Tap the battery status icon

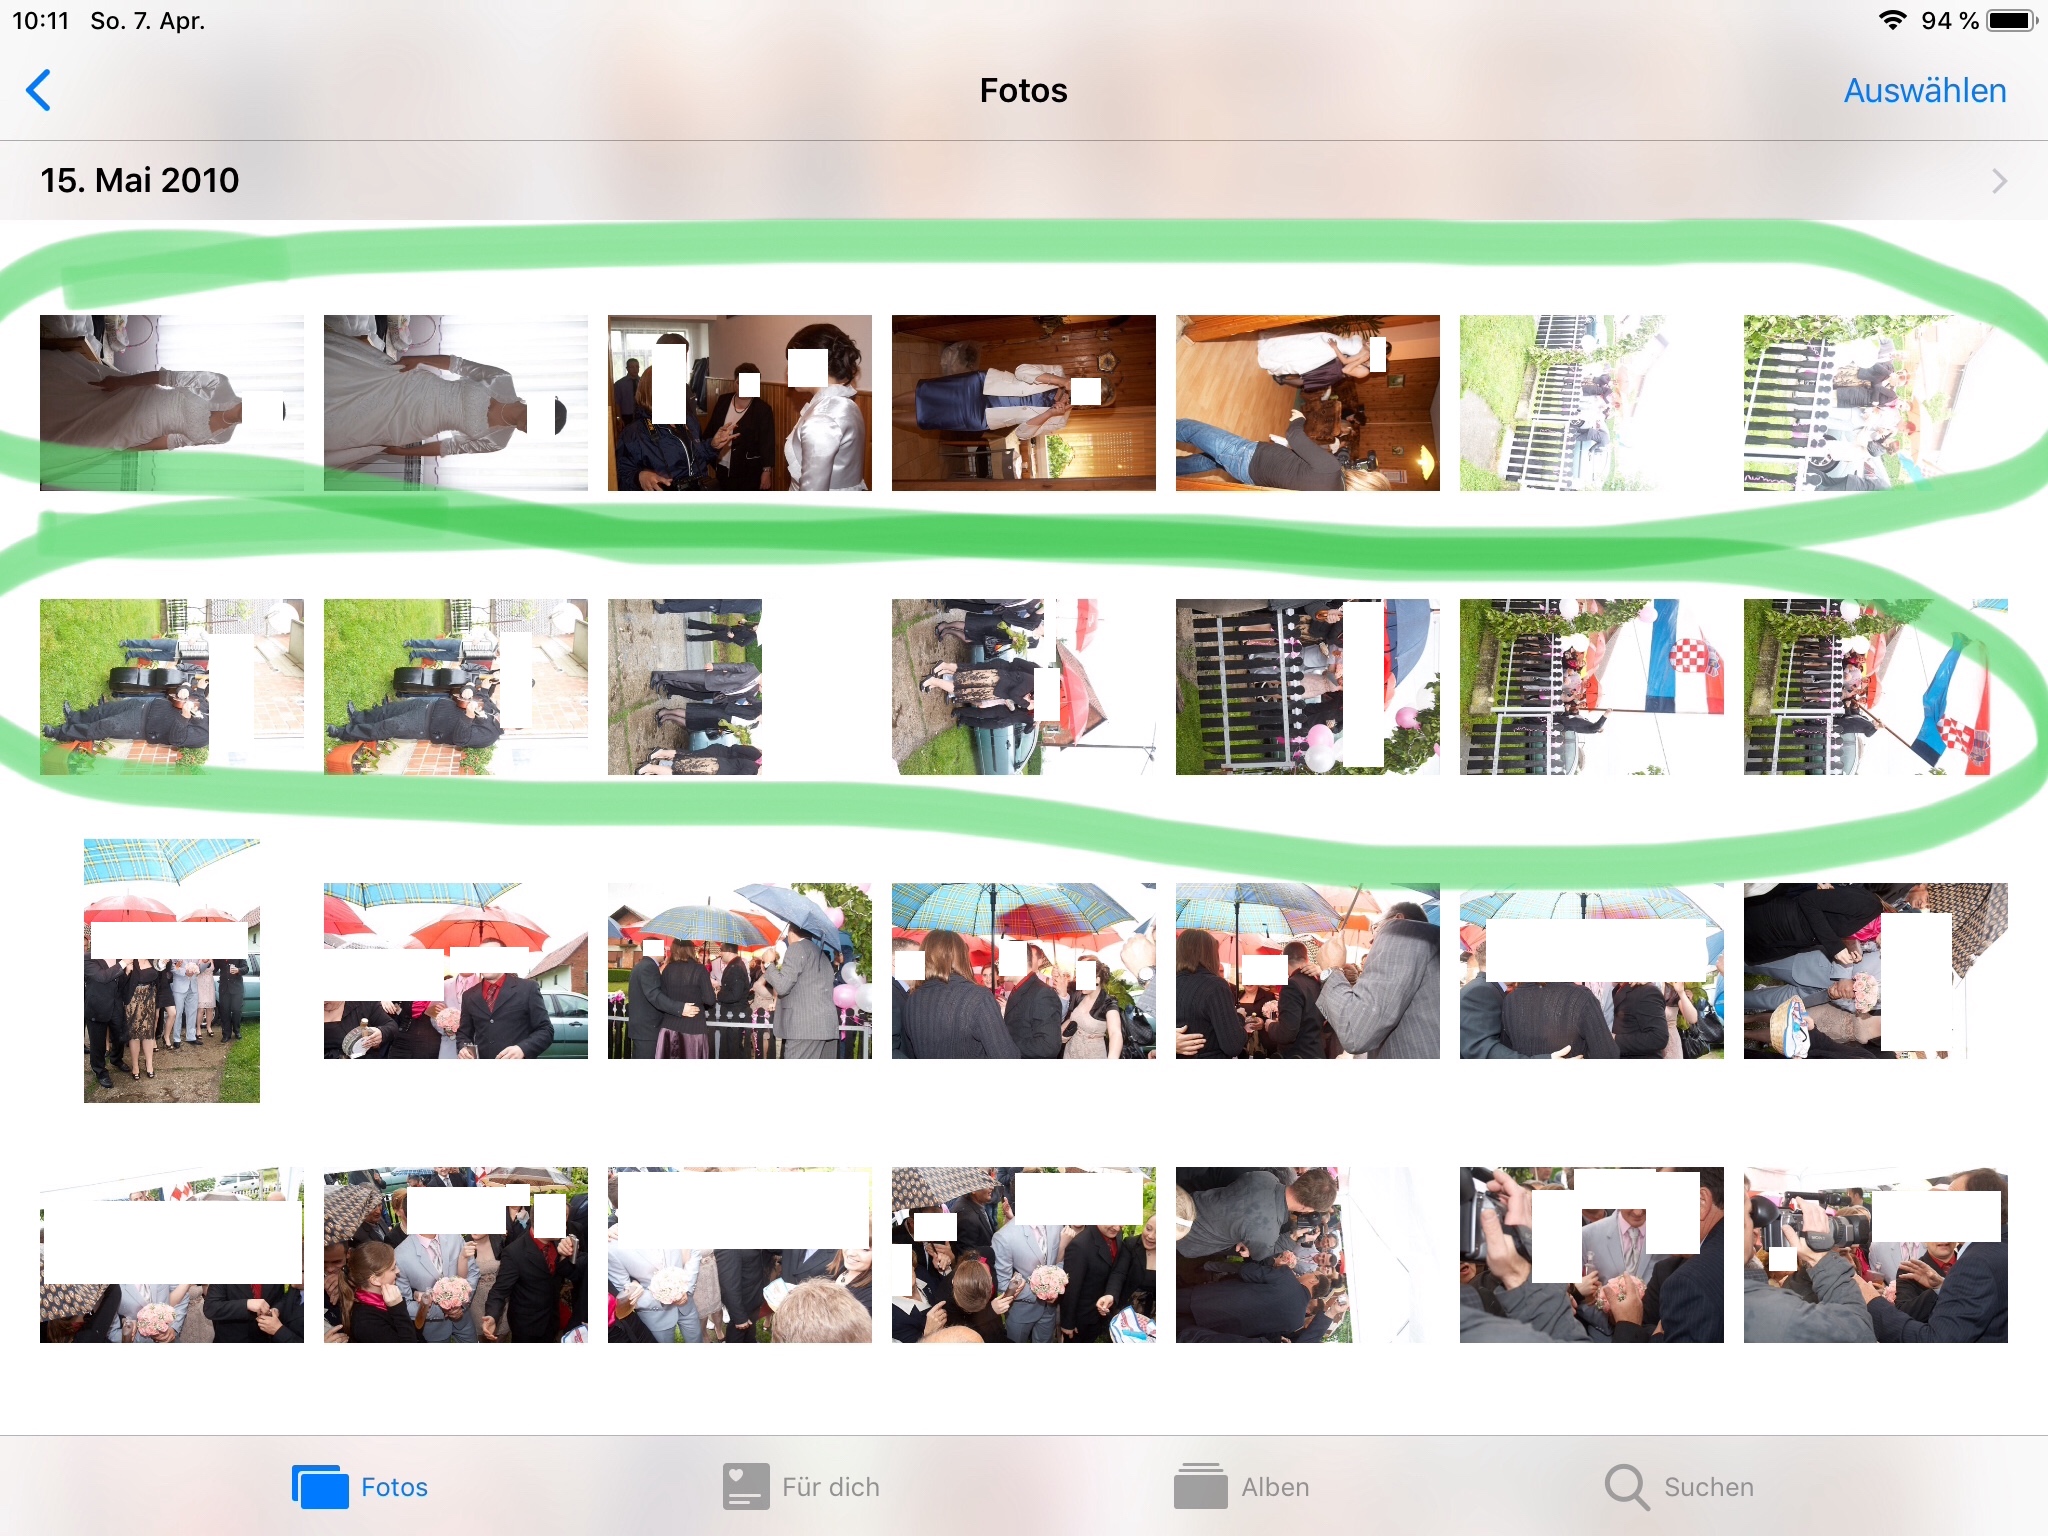click(x=2010, y=20)
